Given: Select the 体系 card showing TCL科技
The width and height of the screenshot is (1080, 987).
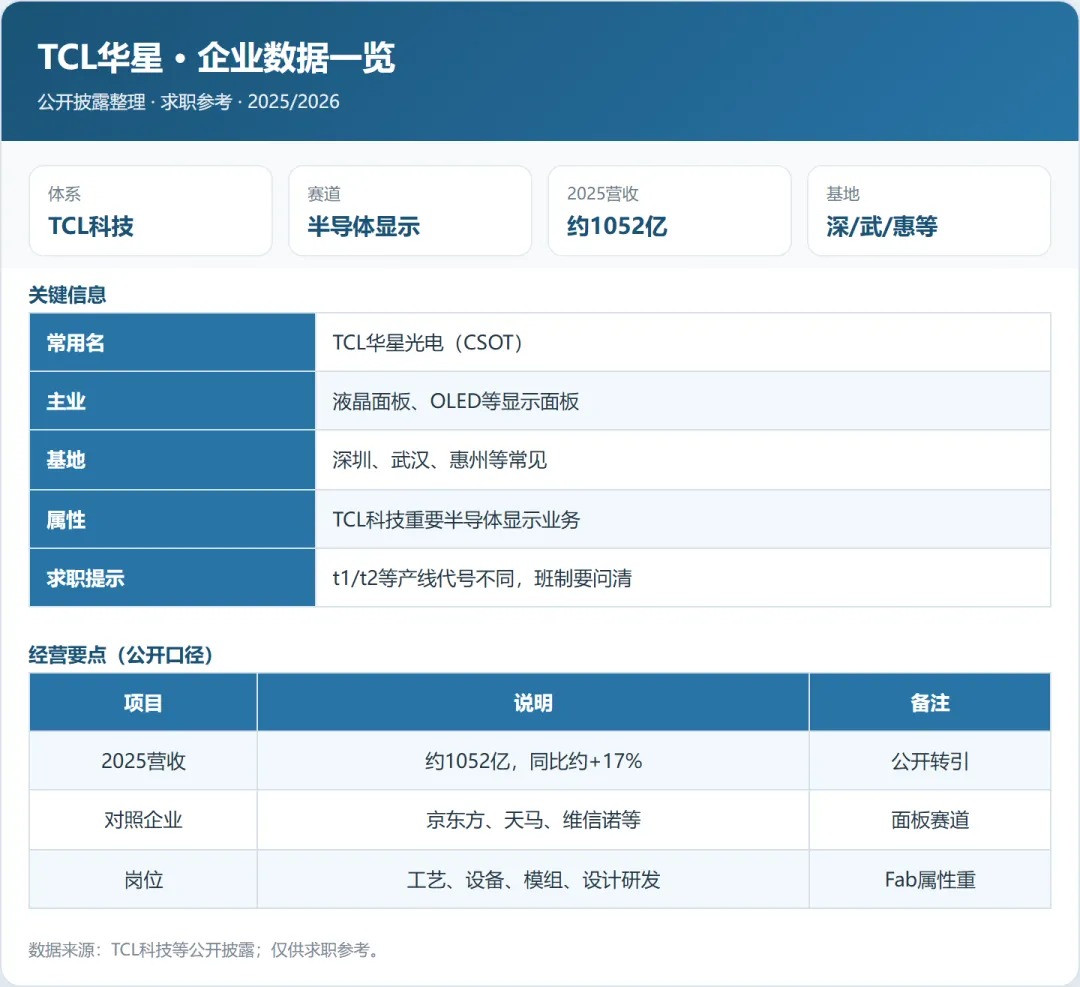Looking at the screenshot, I should (151, 211).
